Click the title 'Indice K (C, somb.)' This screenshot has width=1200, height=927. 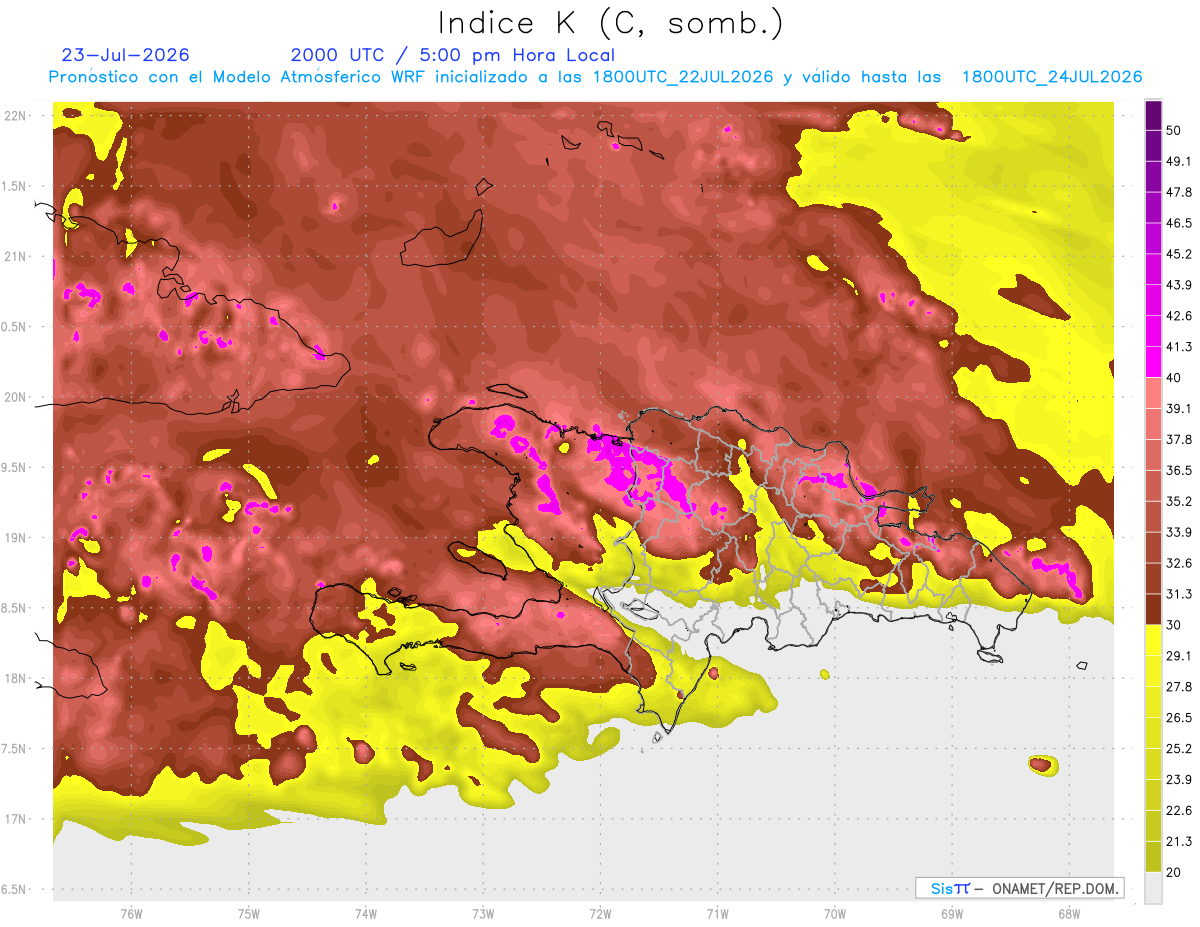click(x=611, y=23)
